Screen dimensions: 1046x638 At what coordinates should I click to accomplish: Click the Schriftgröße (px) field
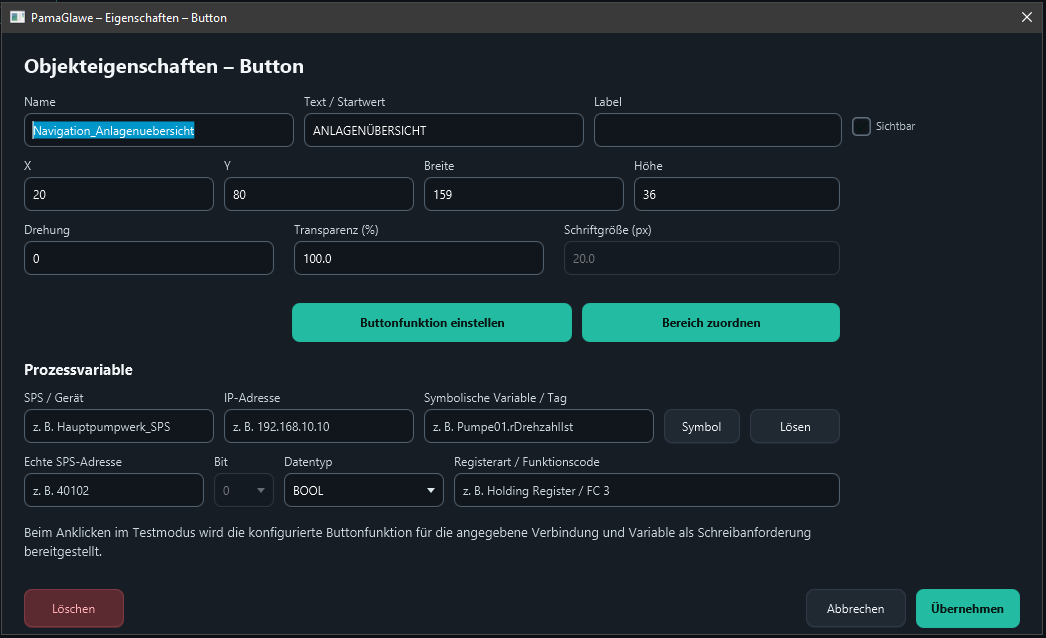click(x=702, y=258)
